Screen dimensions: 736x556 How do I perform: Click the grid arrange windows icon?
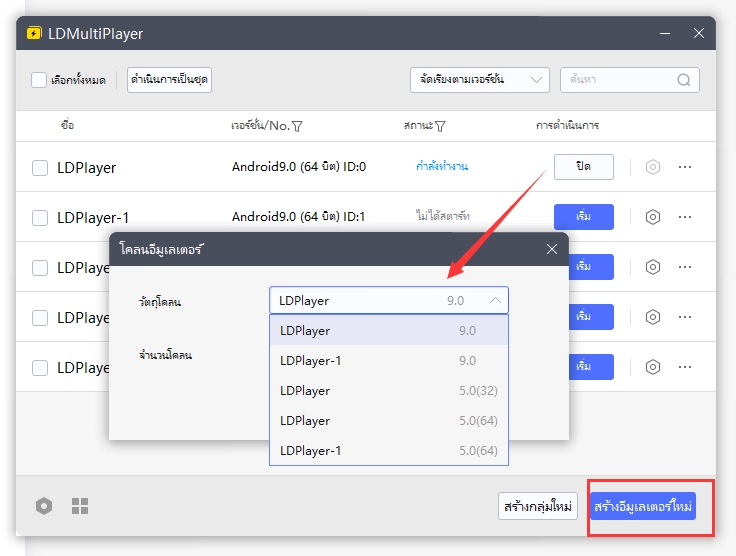(80, 506)
